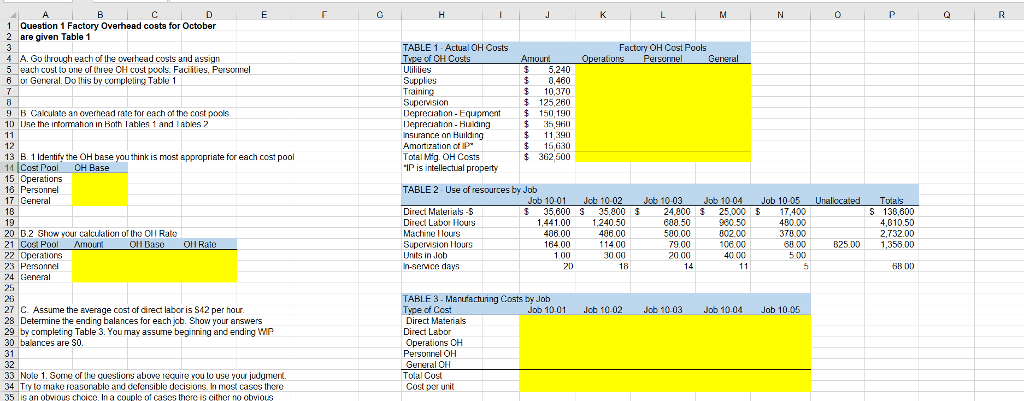Click Job 10-03 header in Table 2
The width and height of the screenshot is (1024, 401).
[x=663, y=200]
